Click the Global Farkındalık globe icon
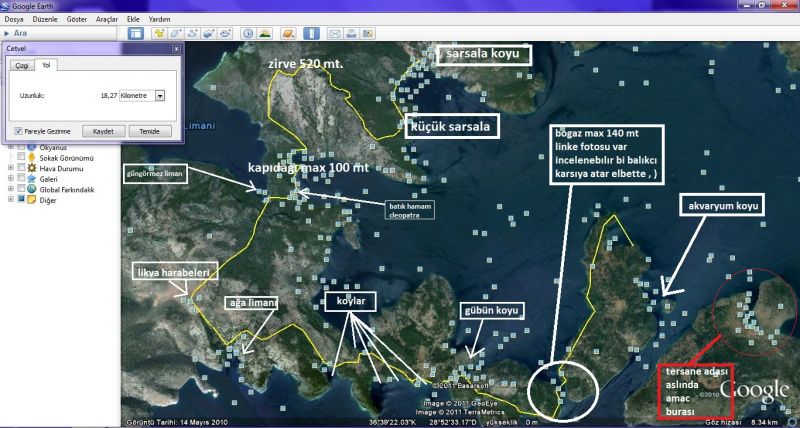Screen dimensions: 800x428 [32, 189]
